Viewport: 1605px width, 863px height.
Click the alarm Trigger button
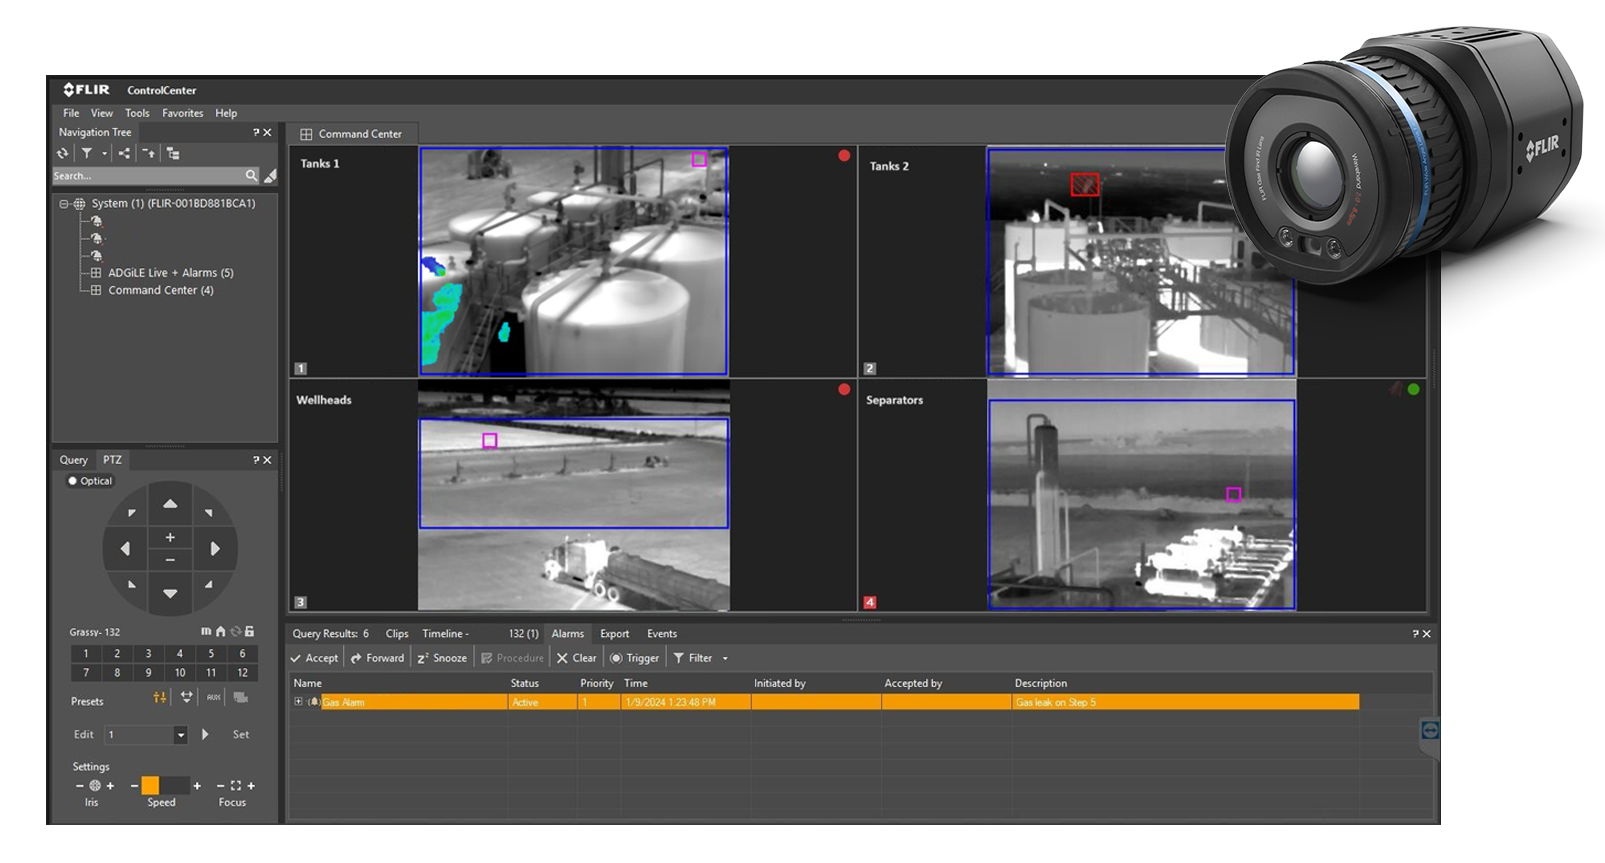tap(634, 658)
